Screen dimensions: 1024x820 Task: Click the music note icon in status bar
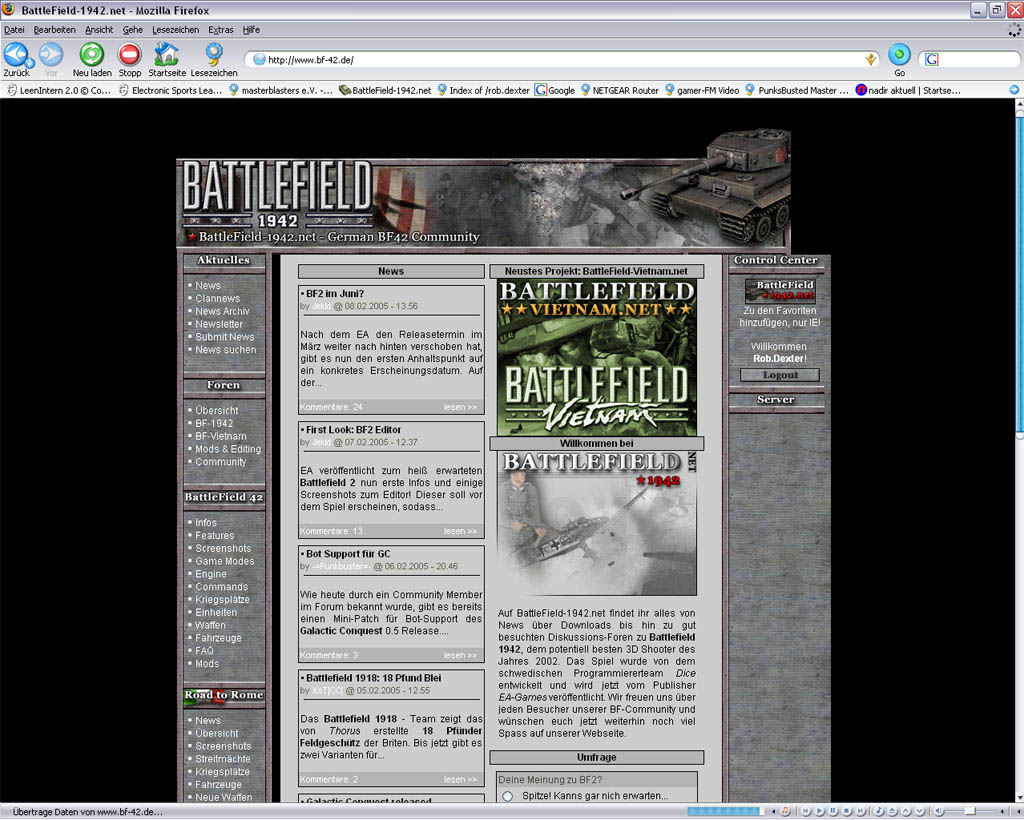point(785,811)
